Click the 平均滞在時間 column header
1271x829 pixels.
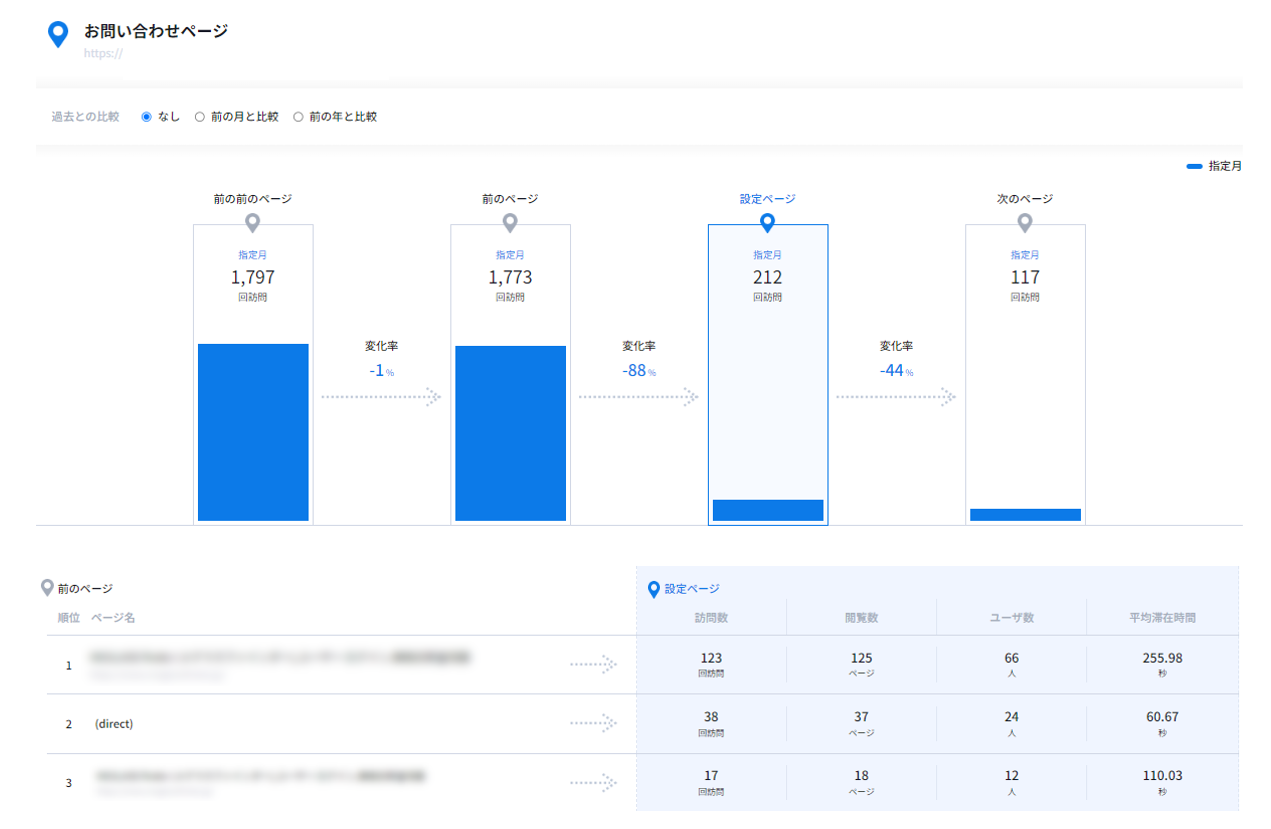[x=1162, y=617]
